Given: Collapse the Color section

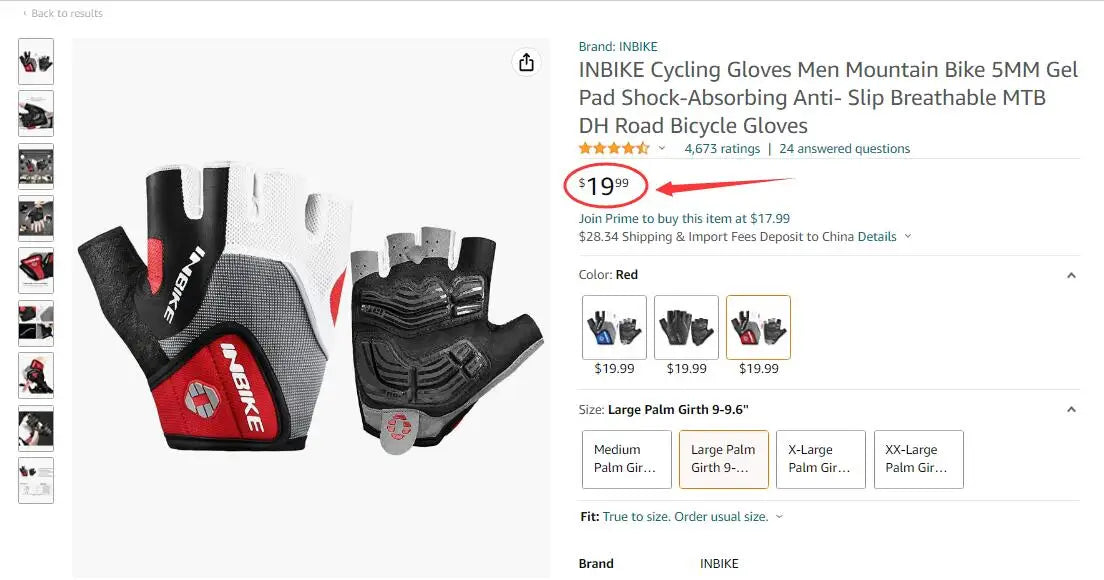Looking at the screenshot, I should (1071, 275).
